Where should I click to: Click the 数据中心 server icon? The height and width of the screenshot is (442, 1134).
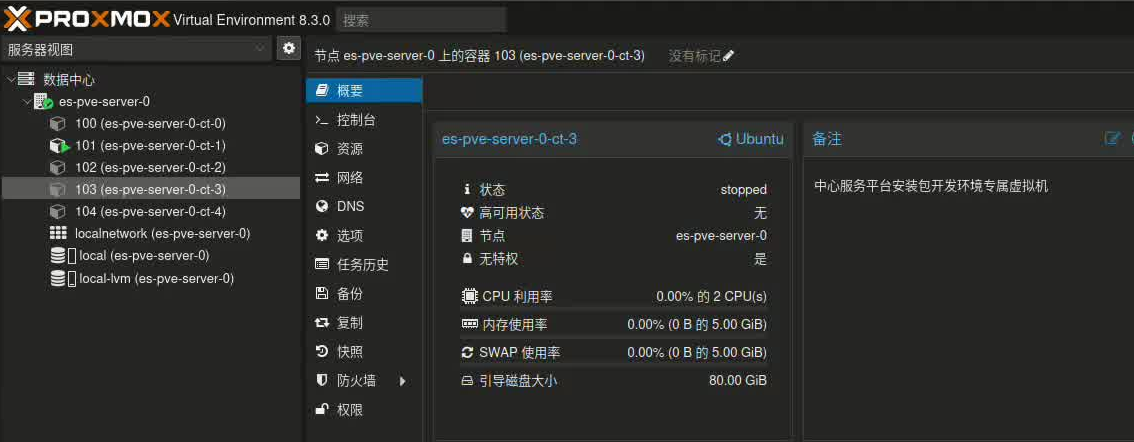27,79
